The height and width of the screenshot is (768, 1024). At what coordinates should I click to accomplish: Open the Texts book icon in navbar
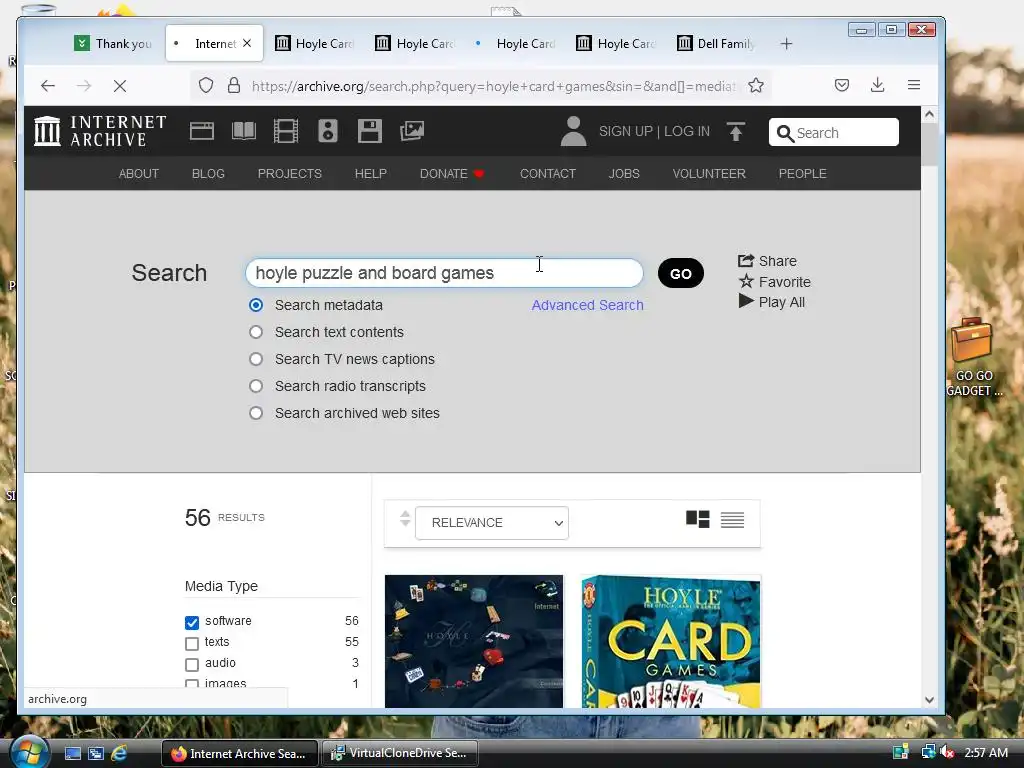point(244,131)
